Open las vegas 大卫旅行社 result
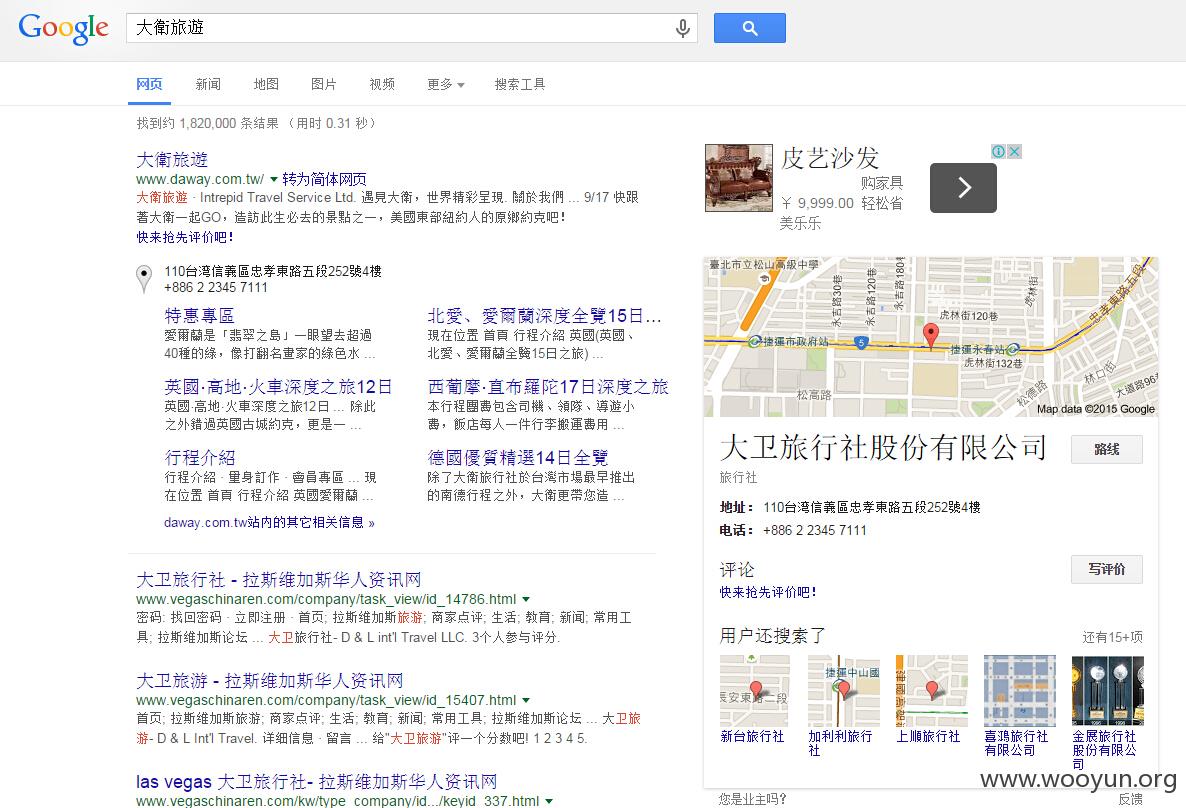This screenshot has height=808, width=1186. [x=316, y=782]
